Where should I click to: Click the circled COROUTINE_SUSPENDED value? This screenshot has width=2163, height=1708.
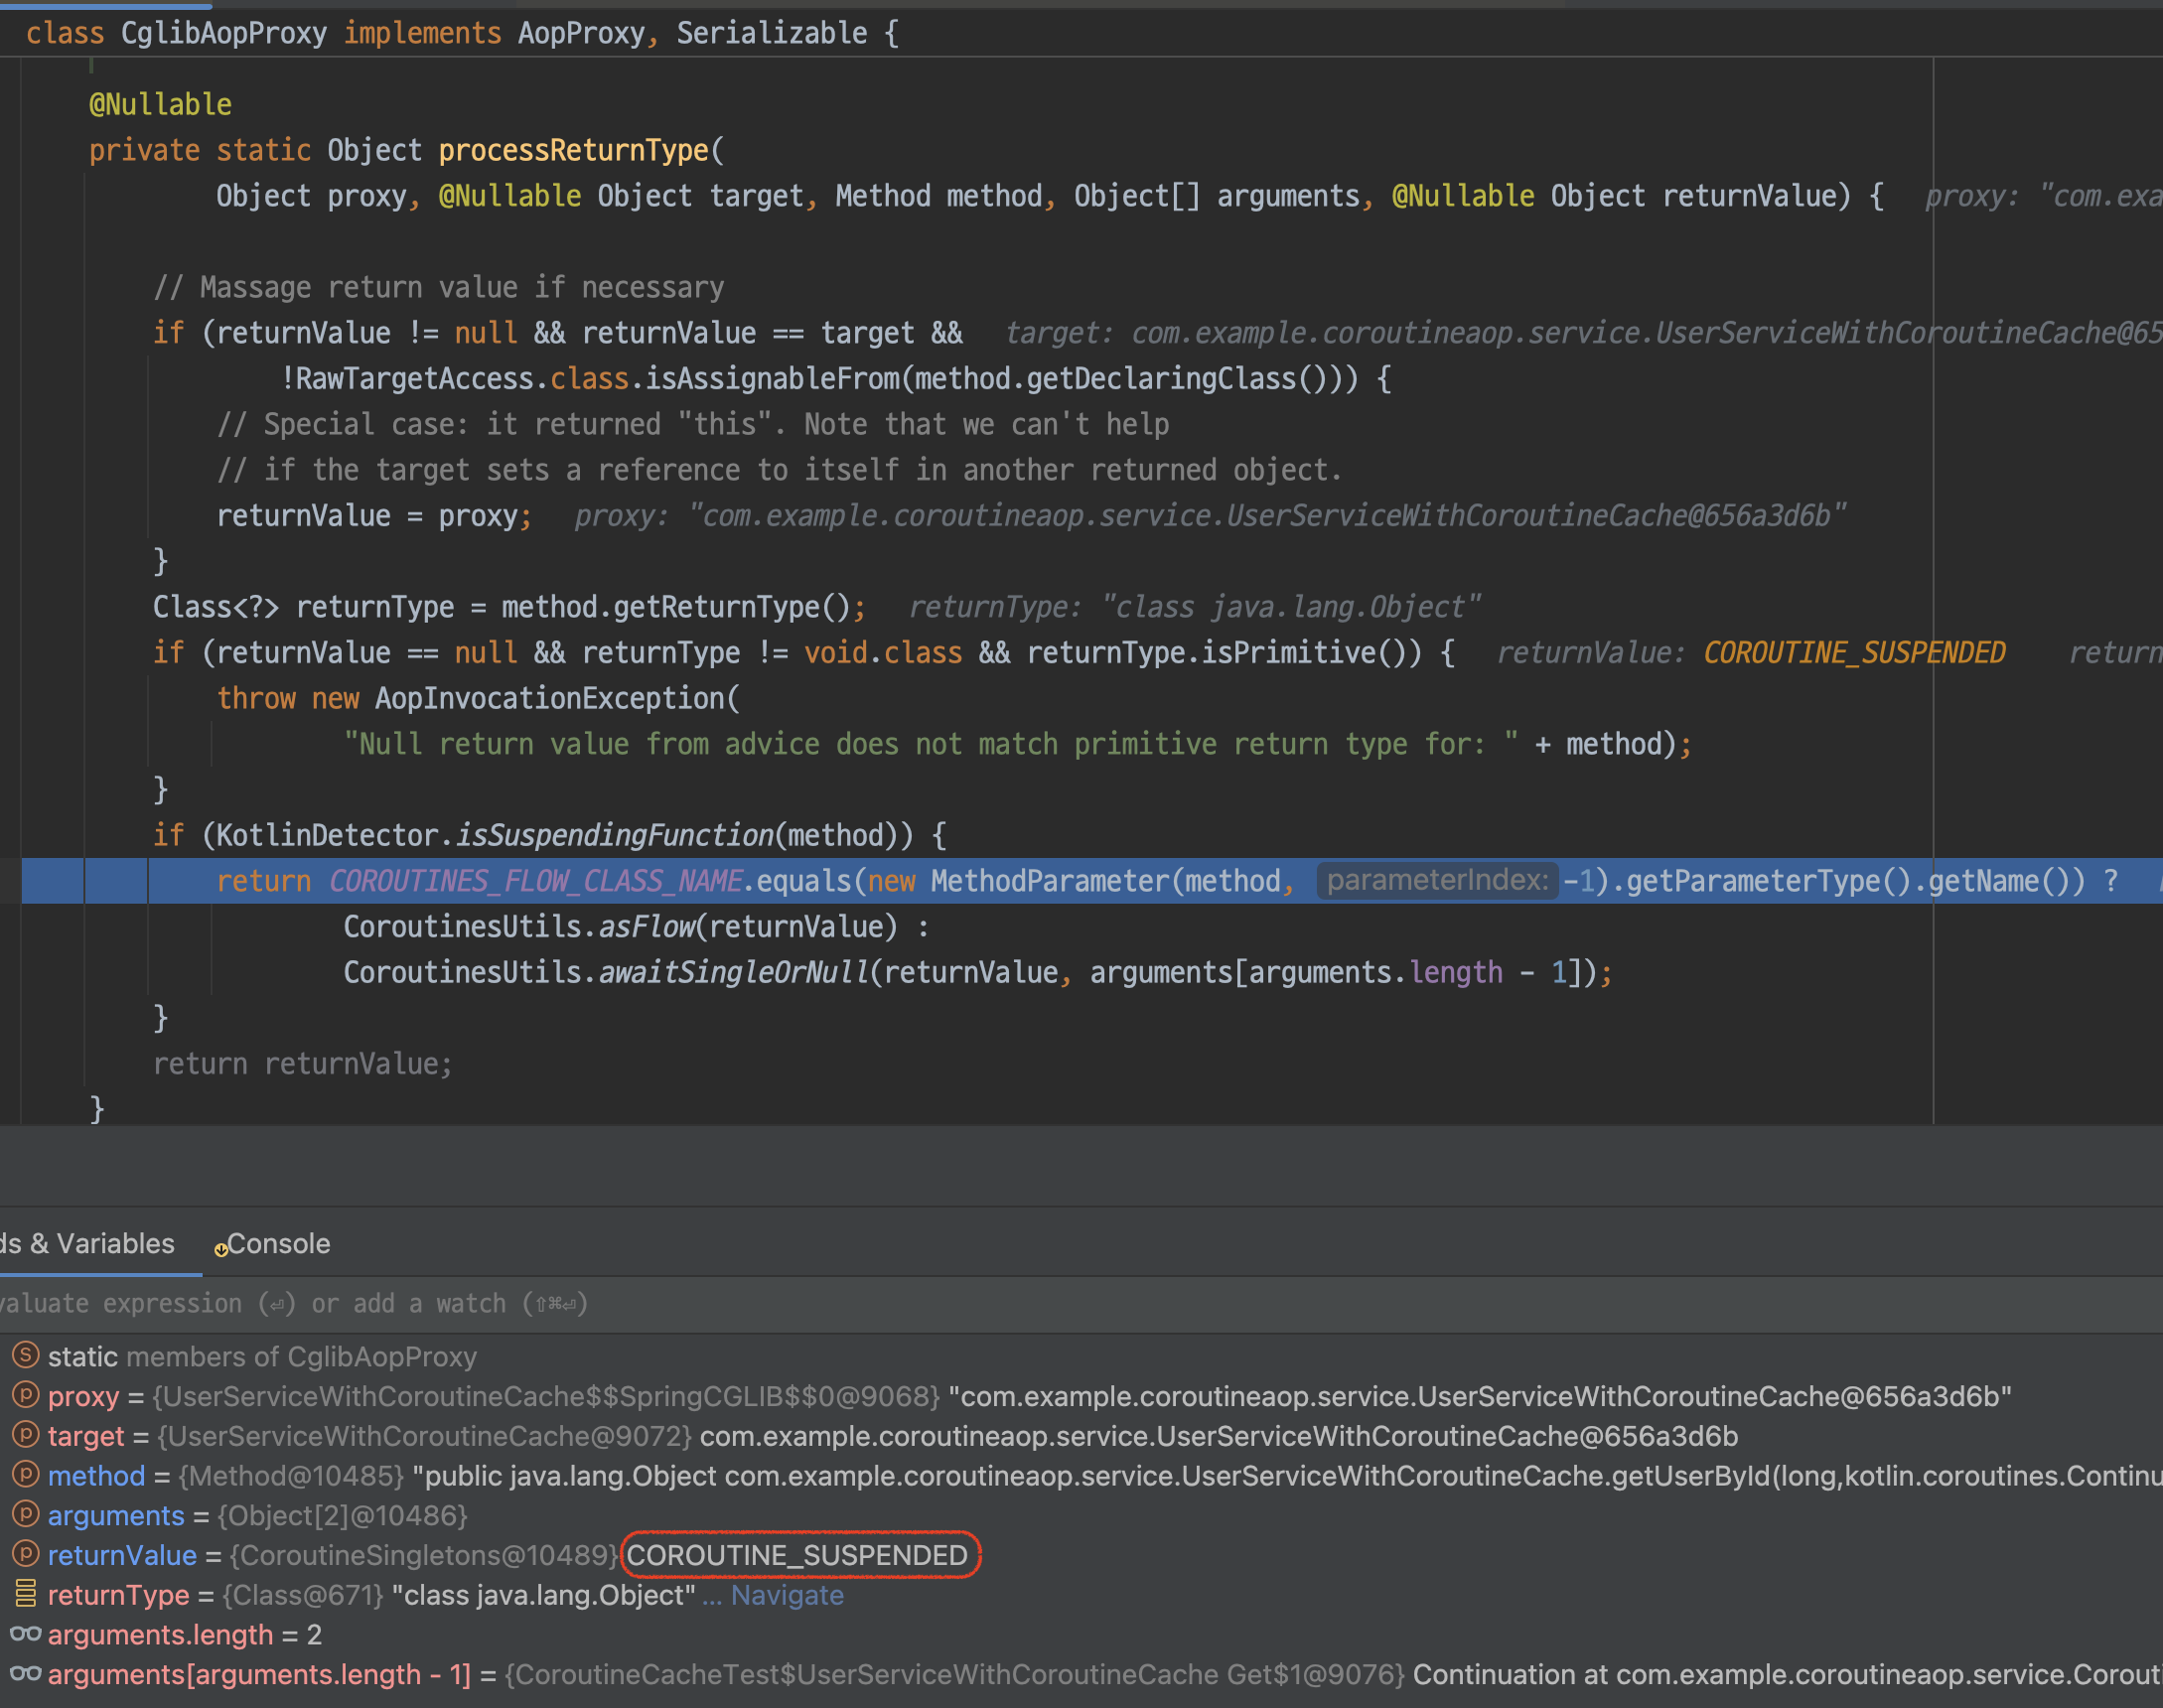tap(797, 1555)
